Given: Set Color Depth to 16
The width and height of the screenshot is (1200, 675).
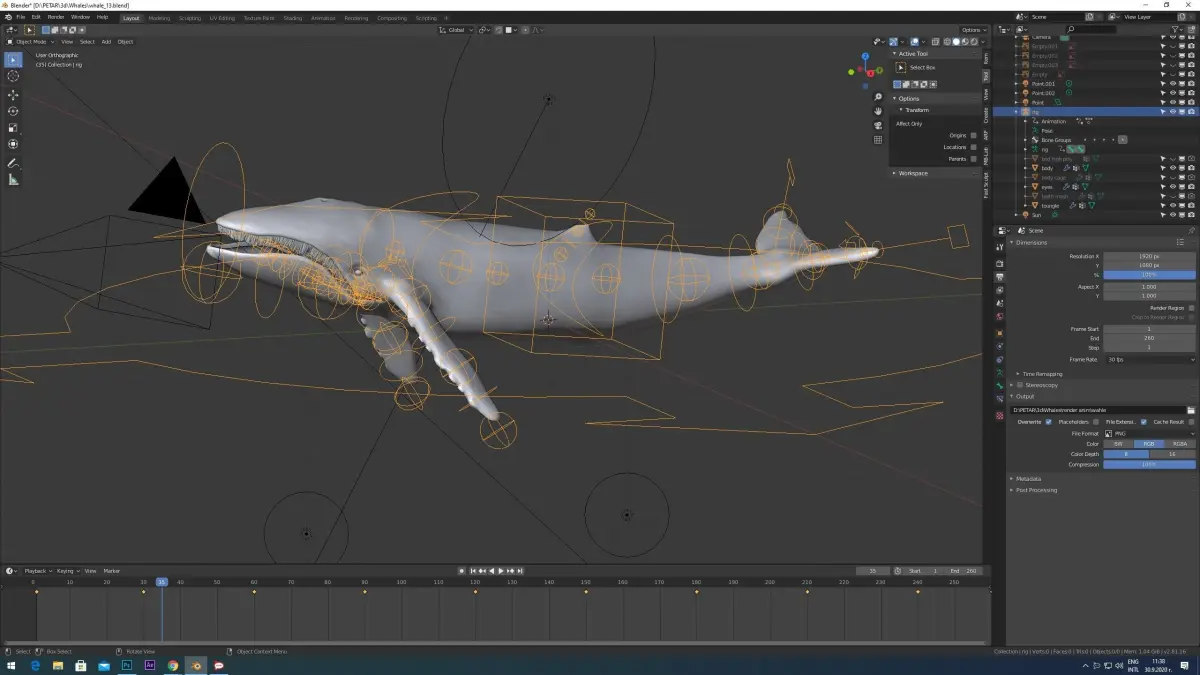Looking at the screenshot, I should [x=1172, y=454].
